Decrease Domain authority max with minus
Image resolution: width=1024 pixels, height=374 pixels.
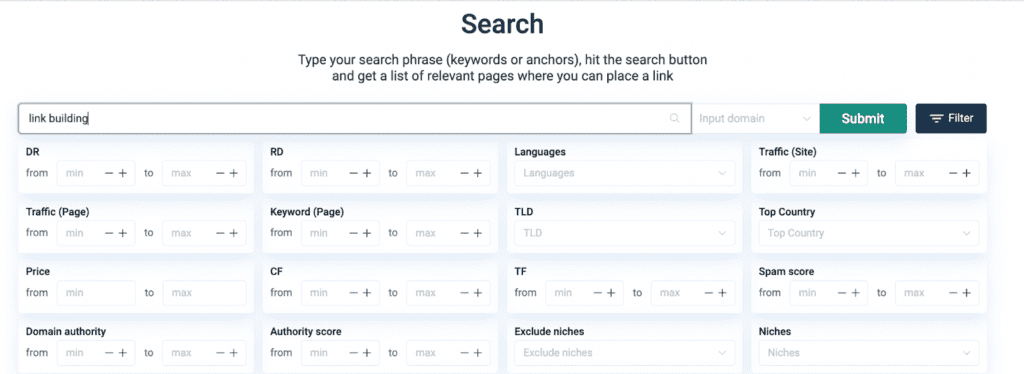coord(220,353)
